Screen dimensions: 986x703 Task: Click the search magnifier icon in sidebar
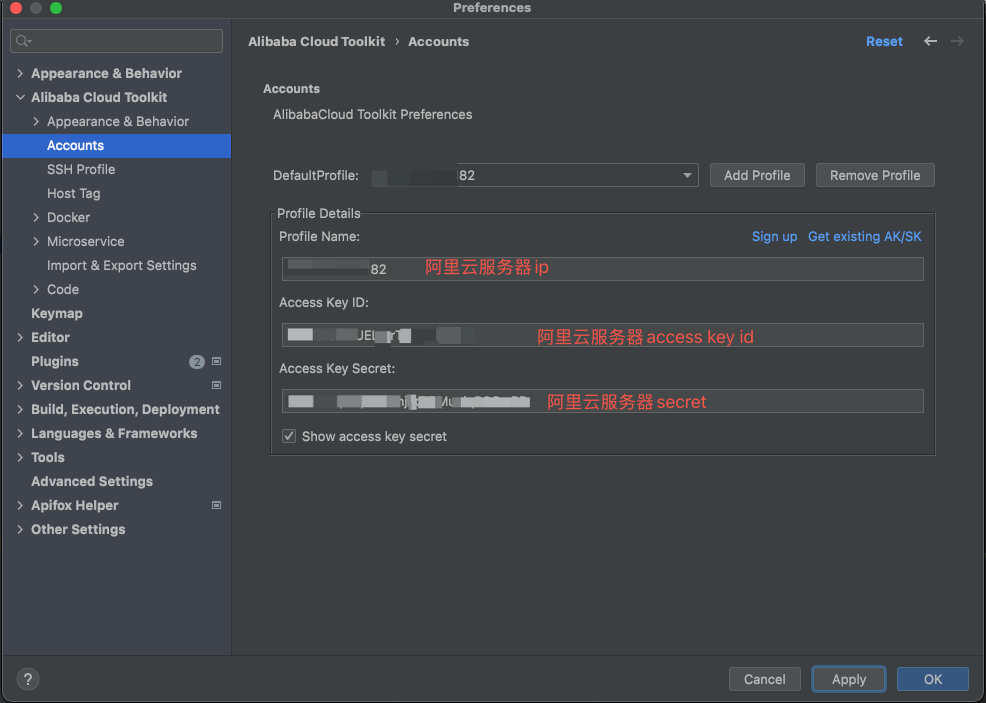coord(23,41)
